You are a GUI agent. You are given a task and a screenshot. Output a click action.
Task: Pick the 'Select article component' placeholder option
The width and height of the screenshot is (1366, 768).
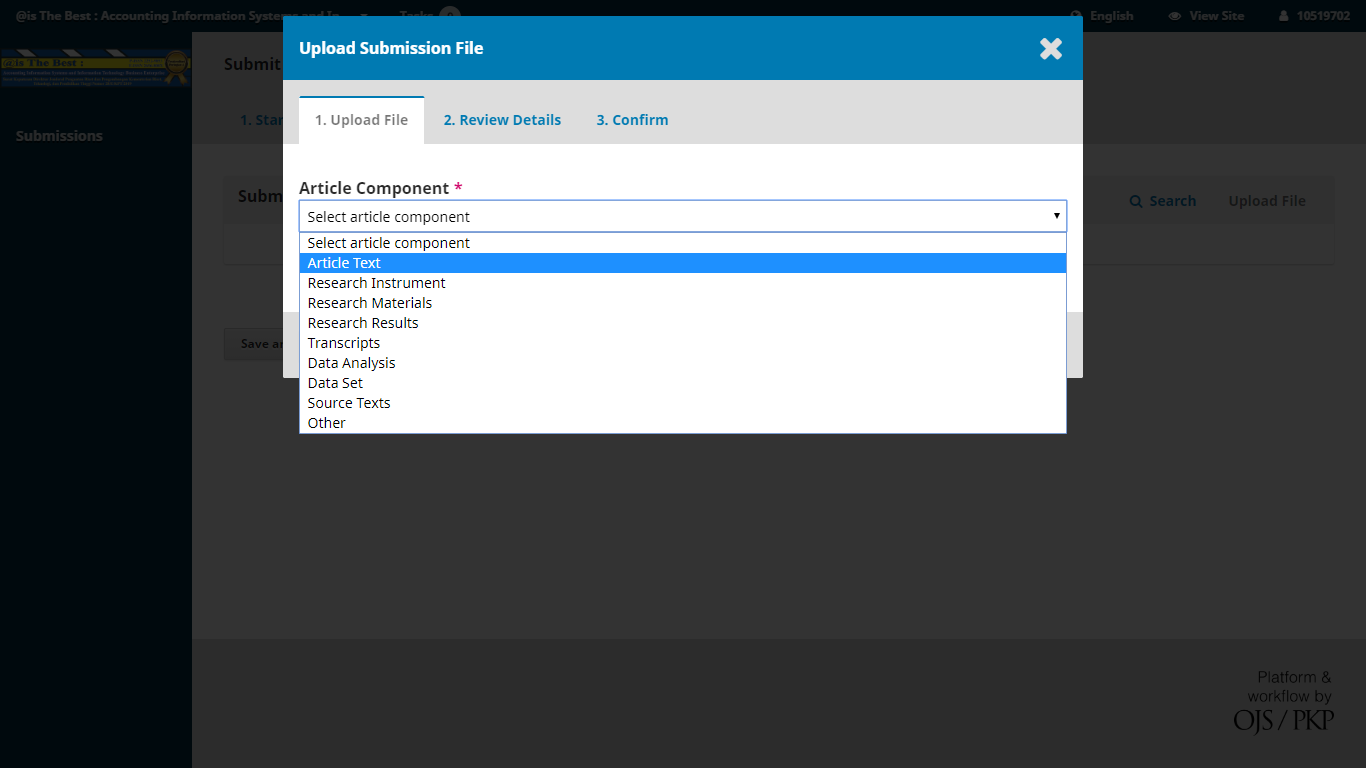[x=683, y=243]
